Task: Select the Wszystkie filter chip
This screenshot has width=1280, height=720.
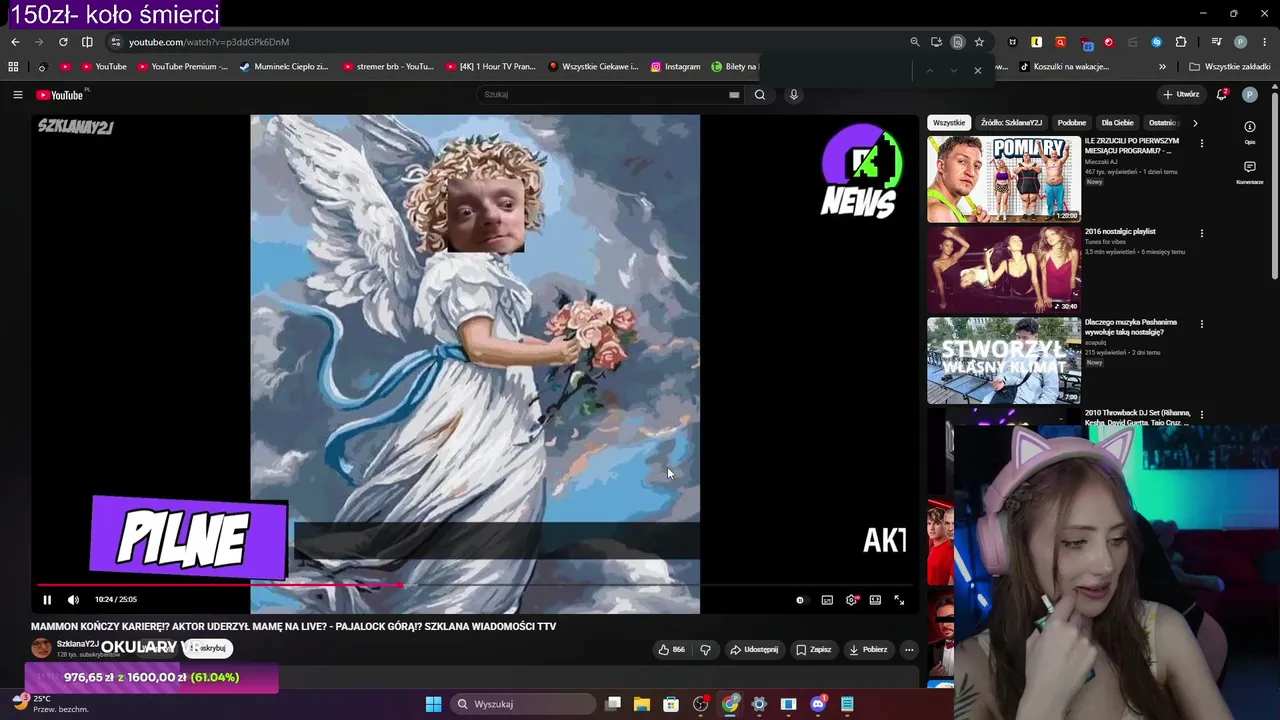Action: tap(949, 123)
